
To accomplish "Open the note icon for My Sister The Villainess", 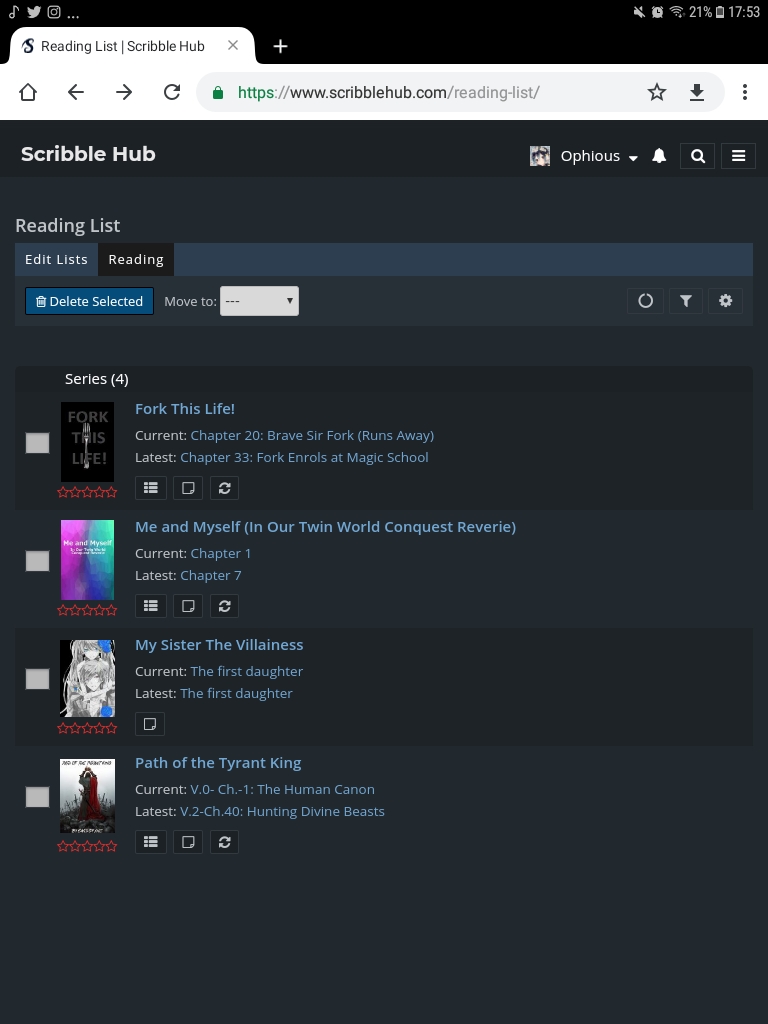I will coord(150,724).
